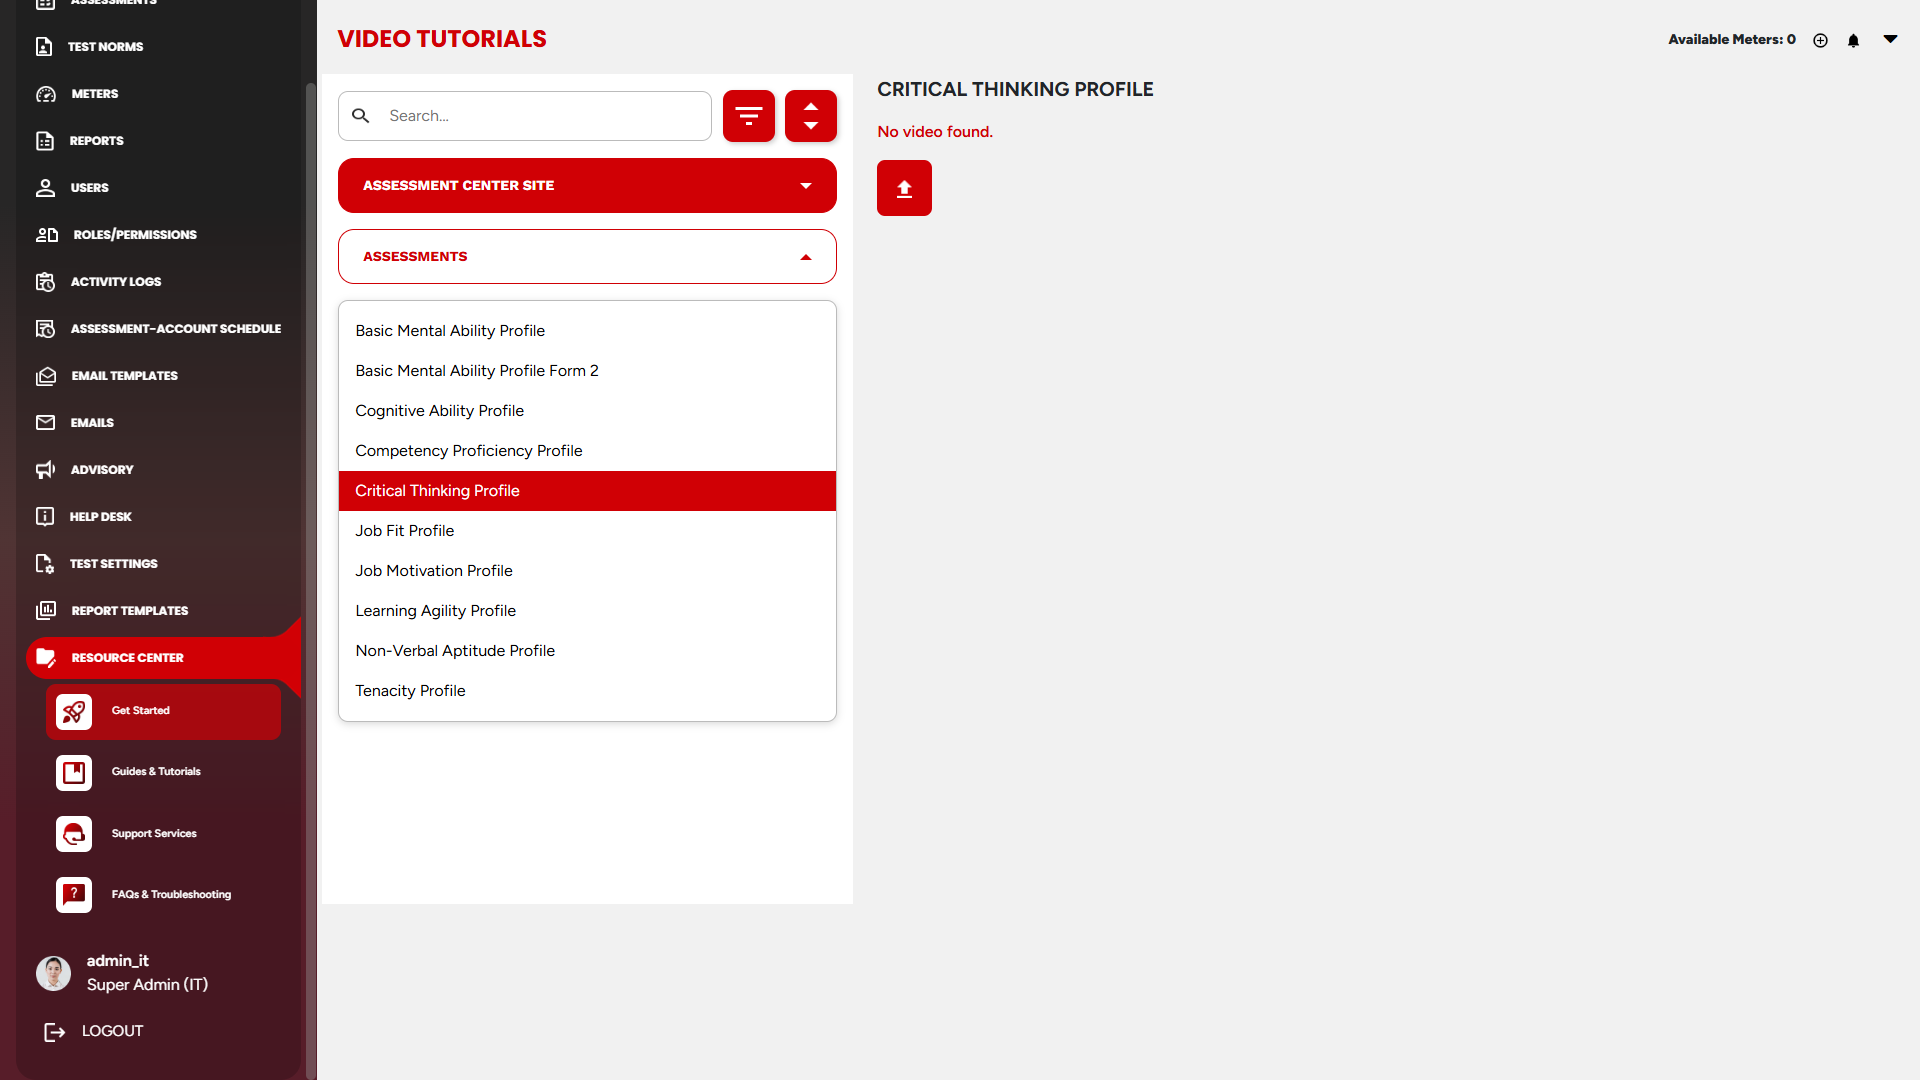
Task: Open FAQs & Troubleshooting icon
Action: pos(74,895)
